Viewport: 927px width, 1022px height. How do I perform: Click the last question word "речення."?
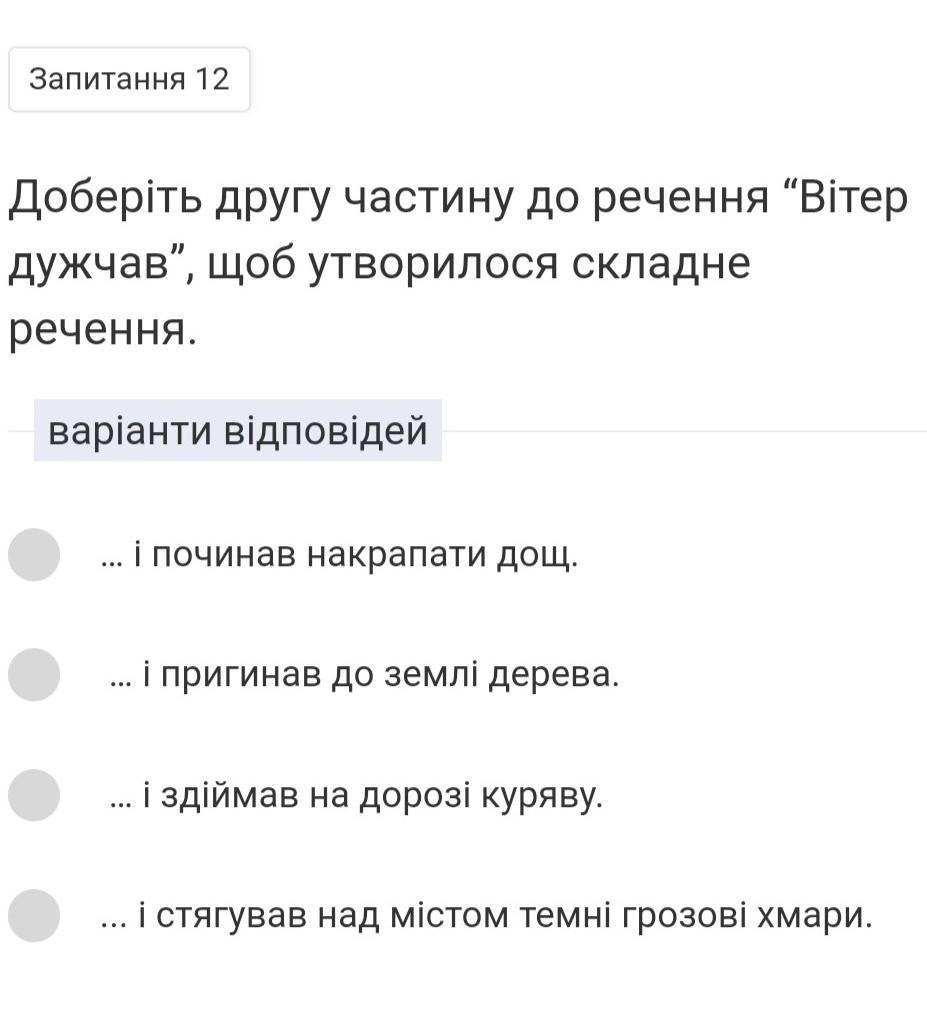pyautogui.click(x=102, y=329)
